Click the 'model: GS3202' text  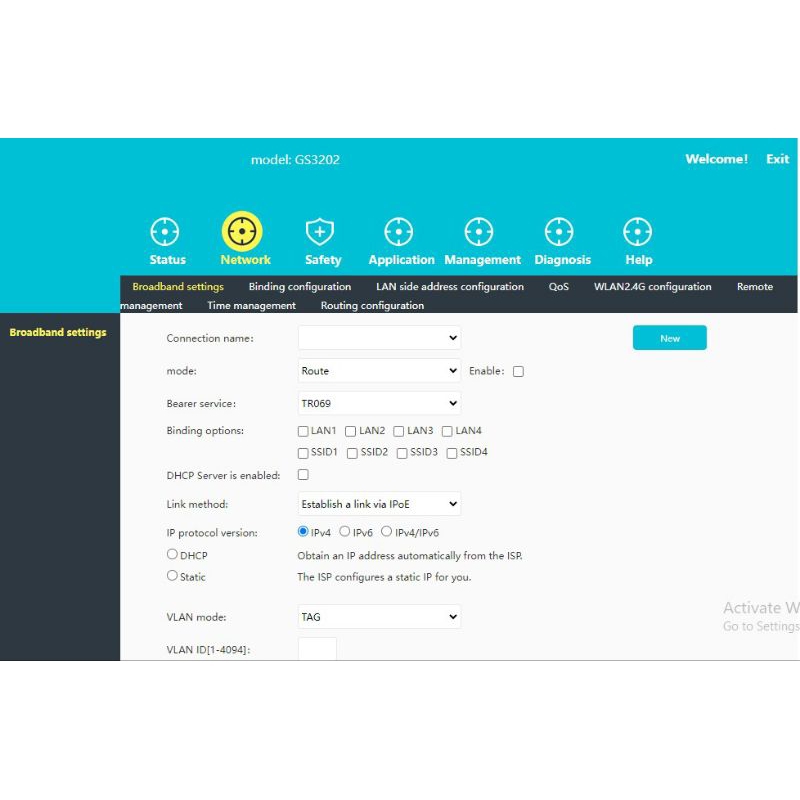(295, 160)
